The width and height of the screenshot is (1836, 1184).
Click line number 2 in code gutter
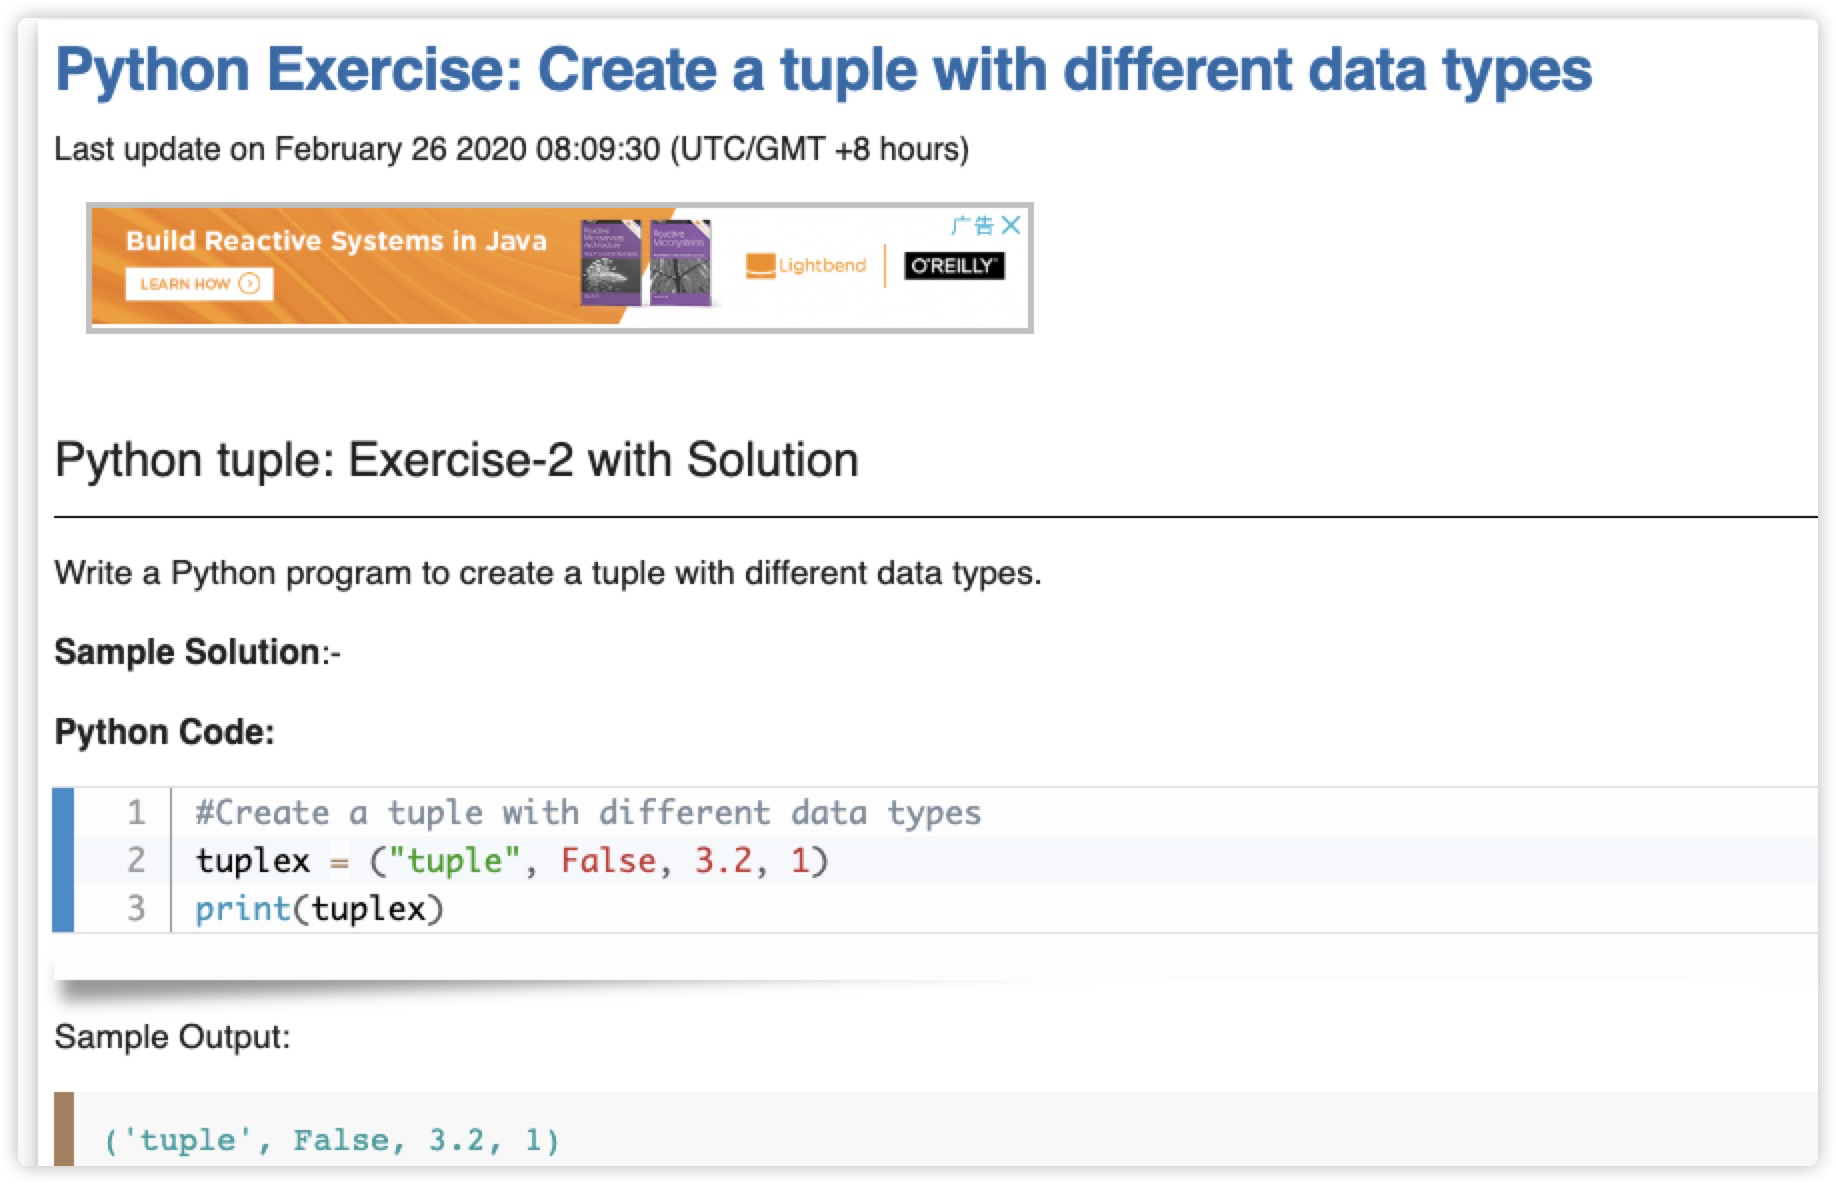(136, 860)
